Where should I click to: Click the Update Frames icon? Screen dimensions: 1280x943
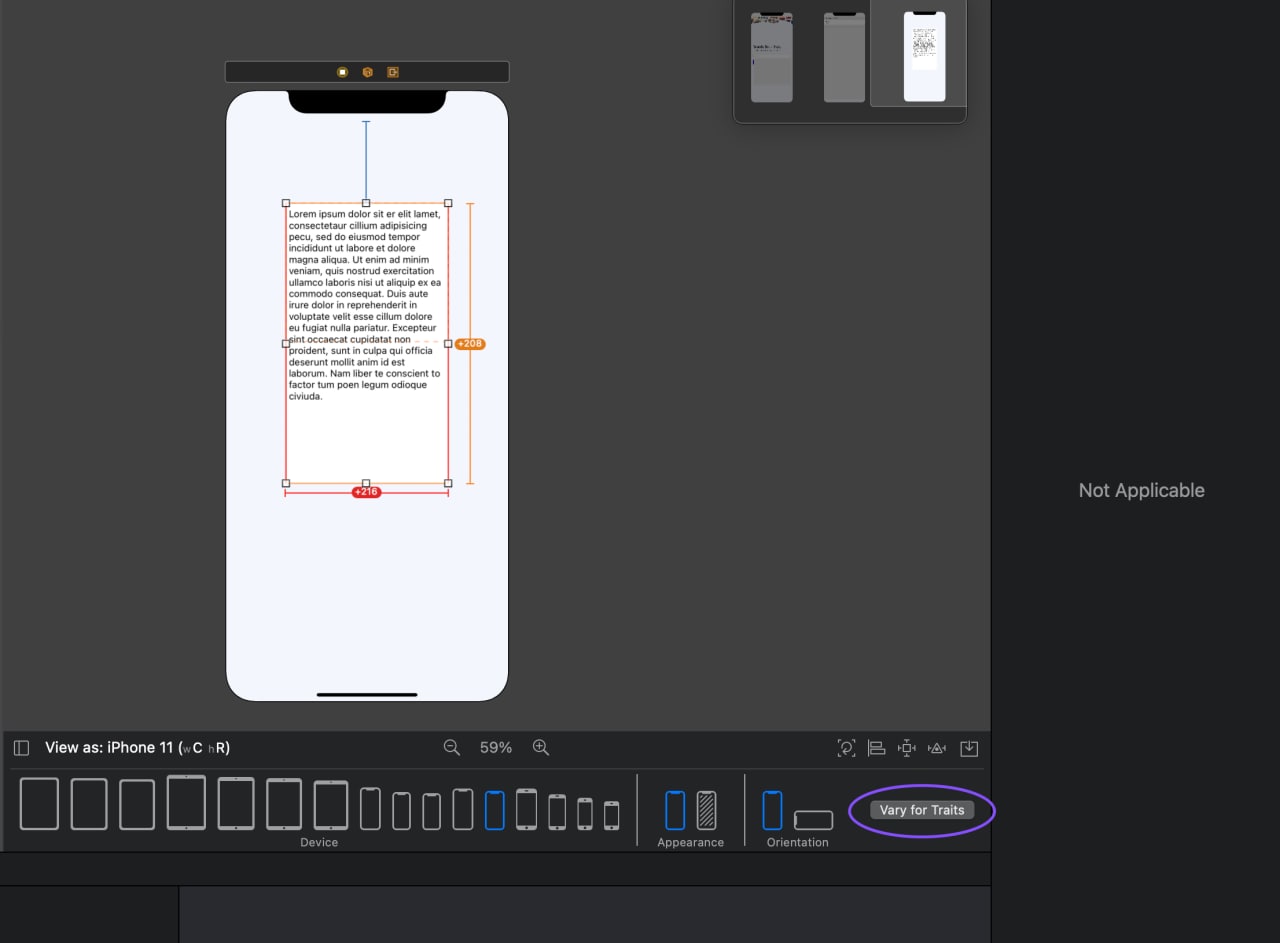(846, 748)
